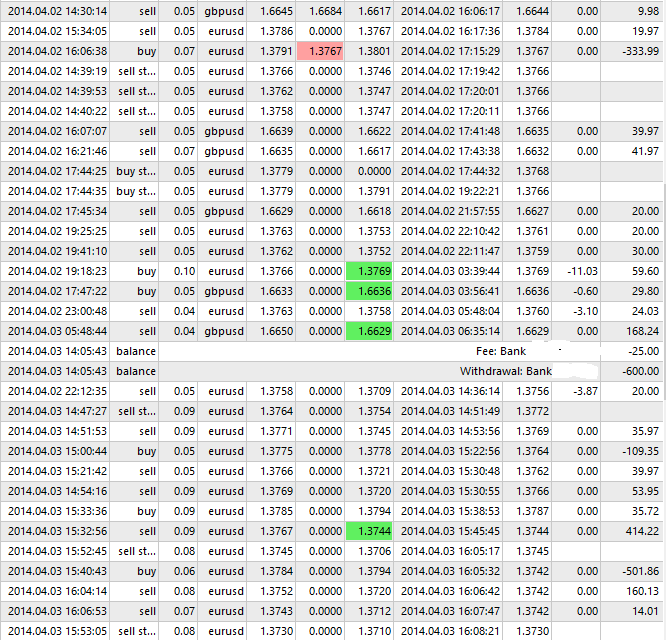Click open time 2014.04.02 14:40:22
This screenshot has width=666, height=640.
click(x=57, y=111)
